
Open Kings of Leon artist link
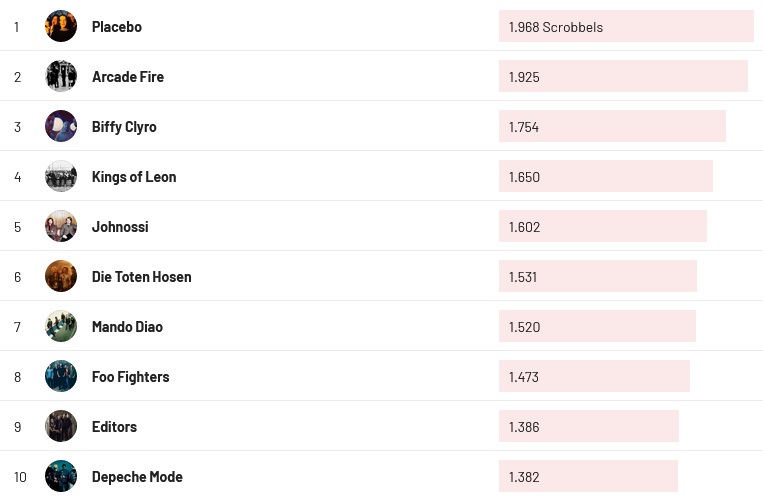pyautogui.click(x=134, y=177)
